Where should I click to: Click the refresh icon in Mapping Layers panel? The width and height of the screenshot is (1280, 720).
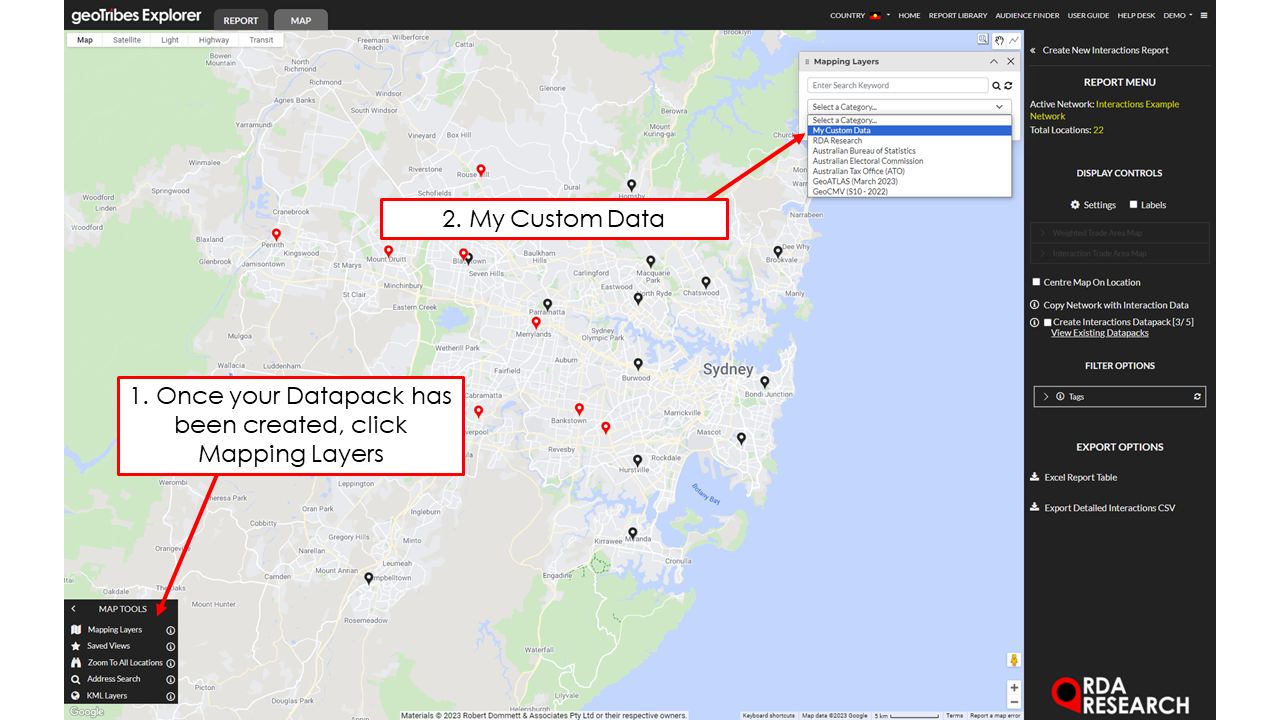click(x=1008, y=86)
